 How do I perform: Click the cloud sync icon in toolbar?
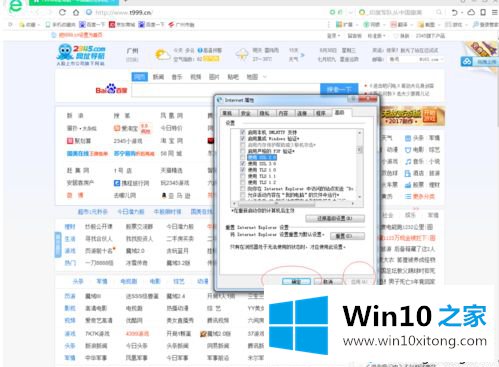(x=471, y=12)
